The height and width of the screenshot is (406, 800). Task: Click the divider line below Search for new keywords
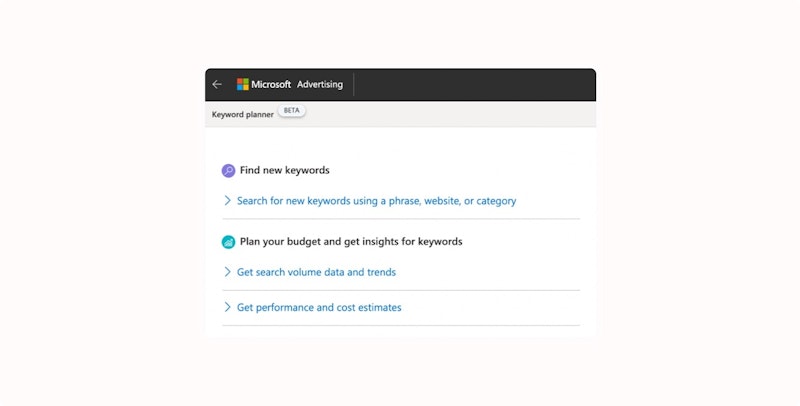coord(400,219)
